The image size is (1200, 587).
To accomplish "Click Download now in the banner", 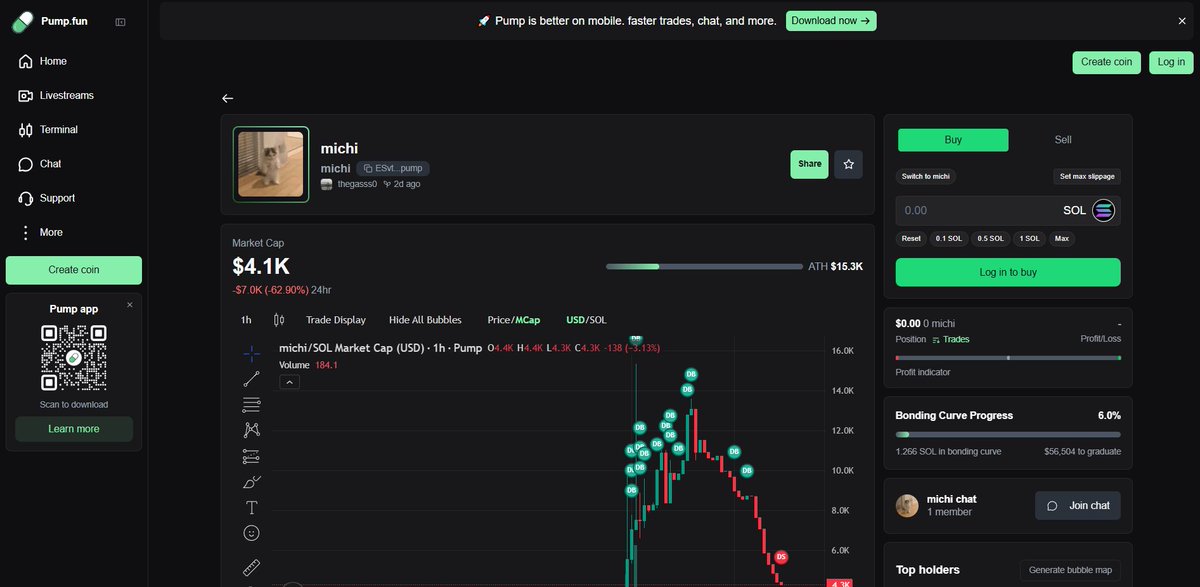I will tap(831, 20).
